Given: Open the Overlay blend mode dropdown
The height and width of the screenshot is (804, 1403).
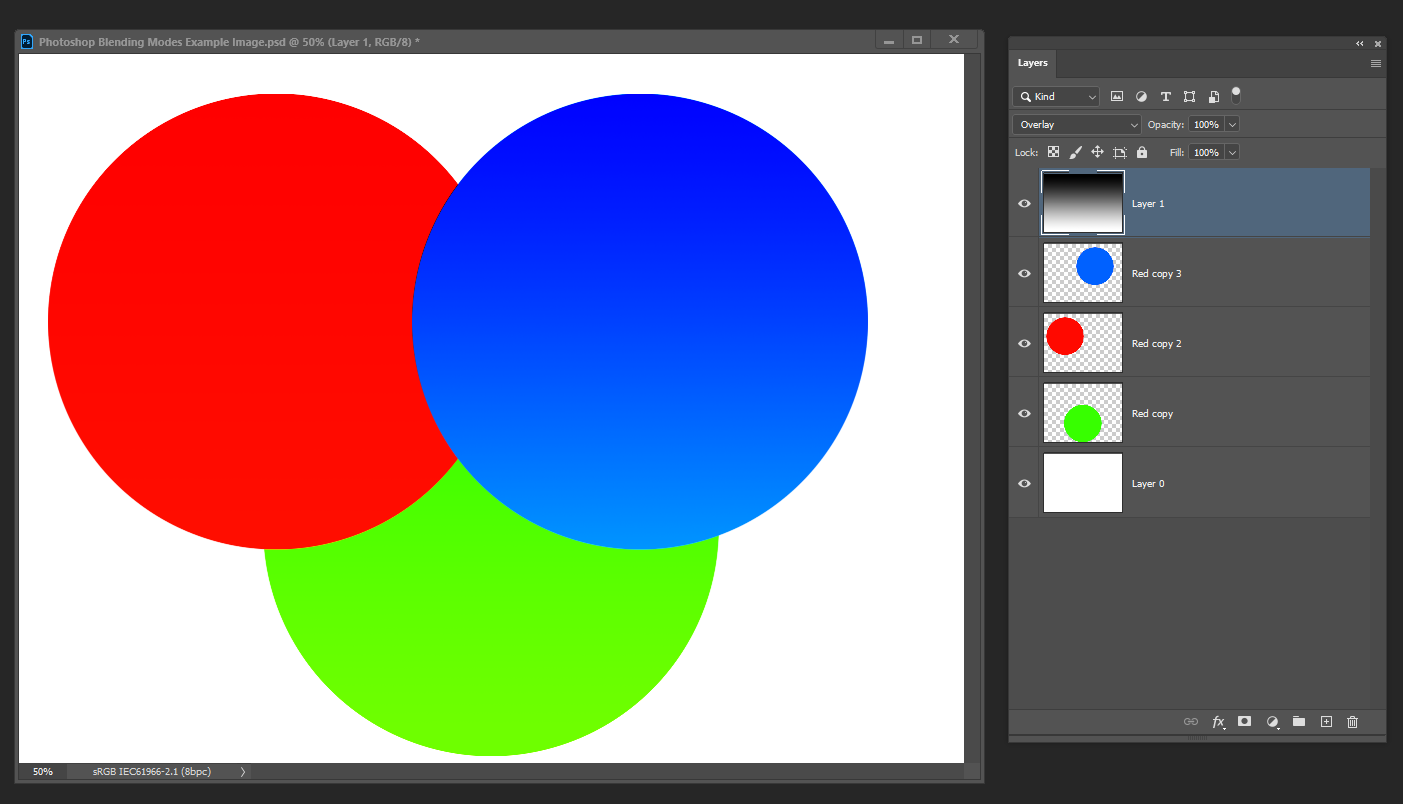Looking at the screenshot, I should [1076, 125].
